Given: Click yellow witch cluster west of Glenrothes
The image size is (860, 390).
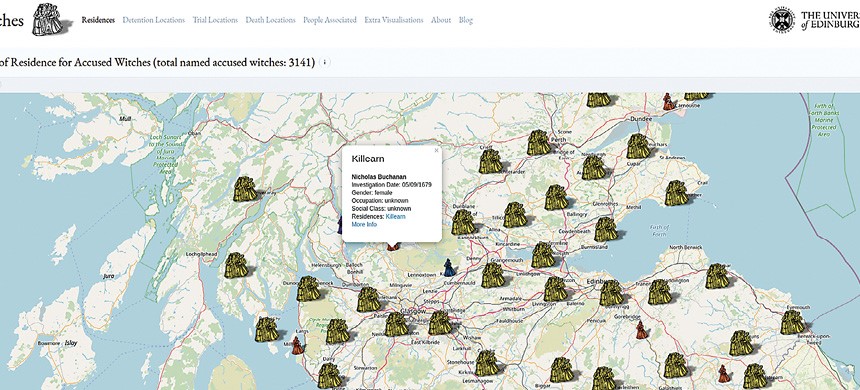Looking at the screenshot, I should point(557,197).
